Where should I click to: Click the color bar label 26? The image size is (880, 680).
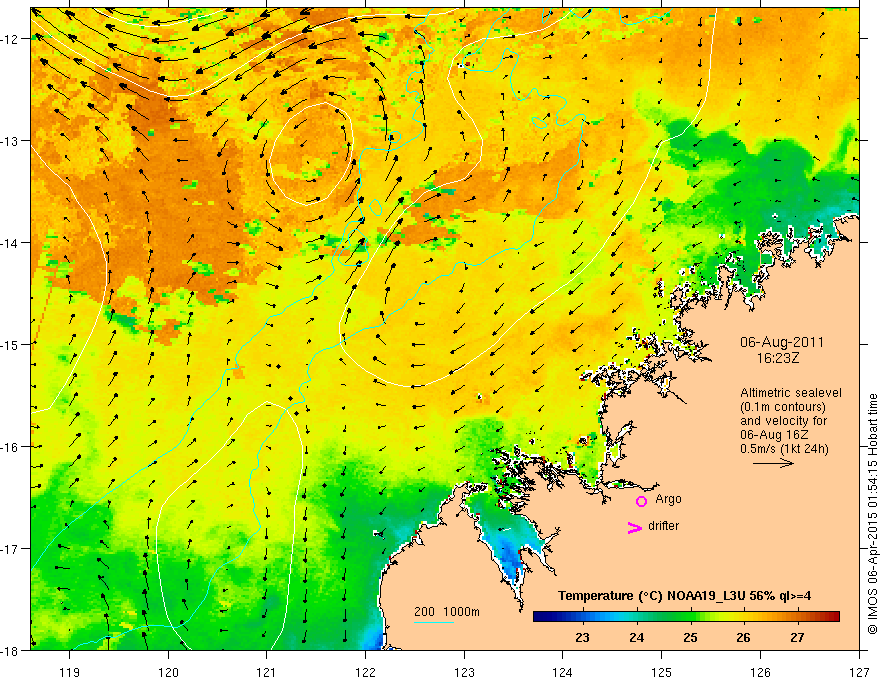[743, 637]
